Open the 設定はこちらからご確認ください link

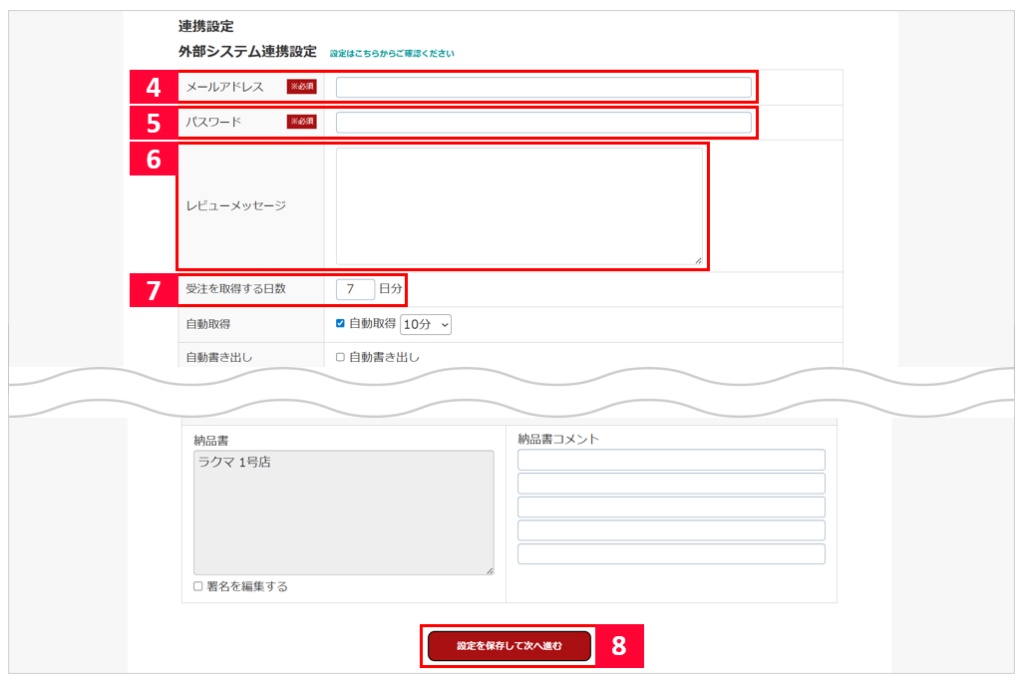(392, 53)
